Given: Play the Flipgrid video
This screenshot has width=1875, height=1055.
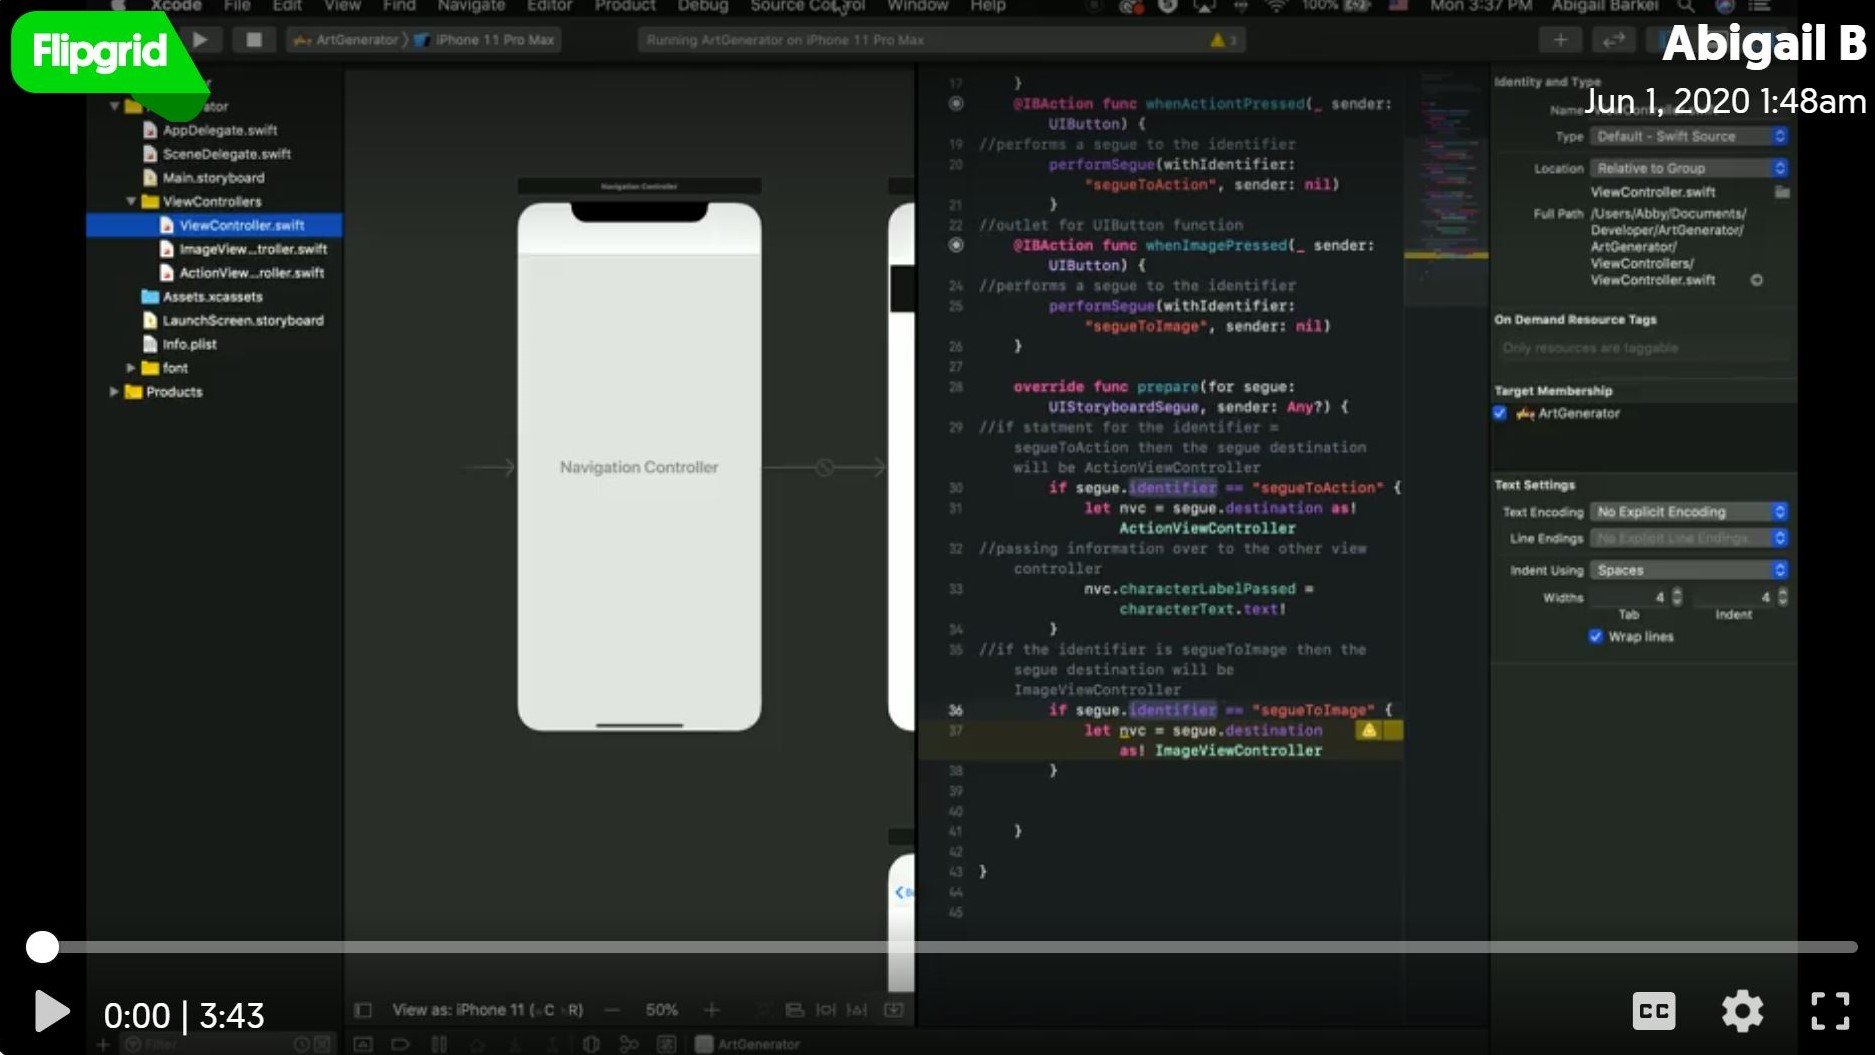Looking at the screenshot, I should point(51,1012).
